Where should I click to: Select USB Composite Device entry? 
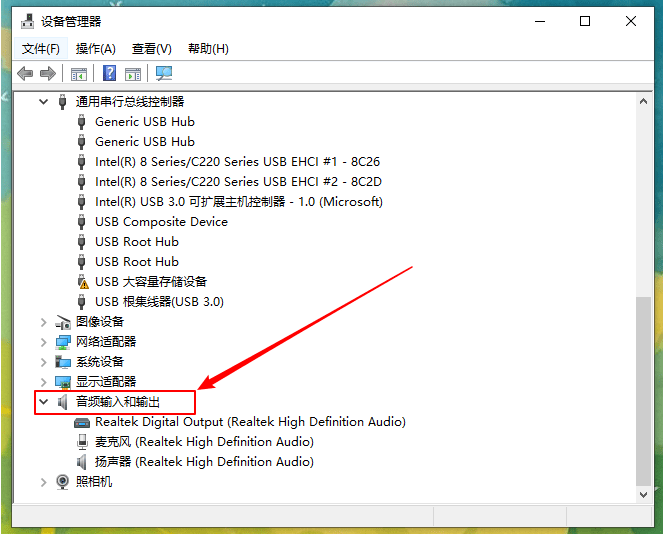[161, 222]
